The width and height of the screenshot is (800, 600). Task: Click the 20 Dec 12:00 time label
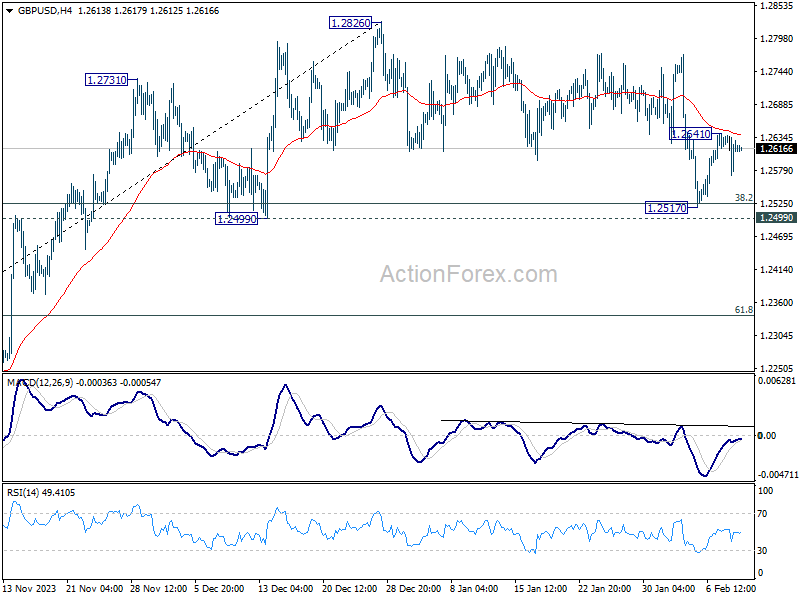click(x=350, y=589)
